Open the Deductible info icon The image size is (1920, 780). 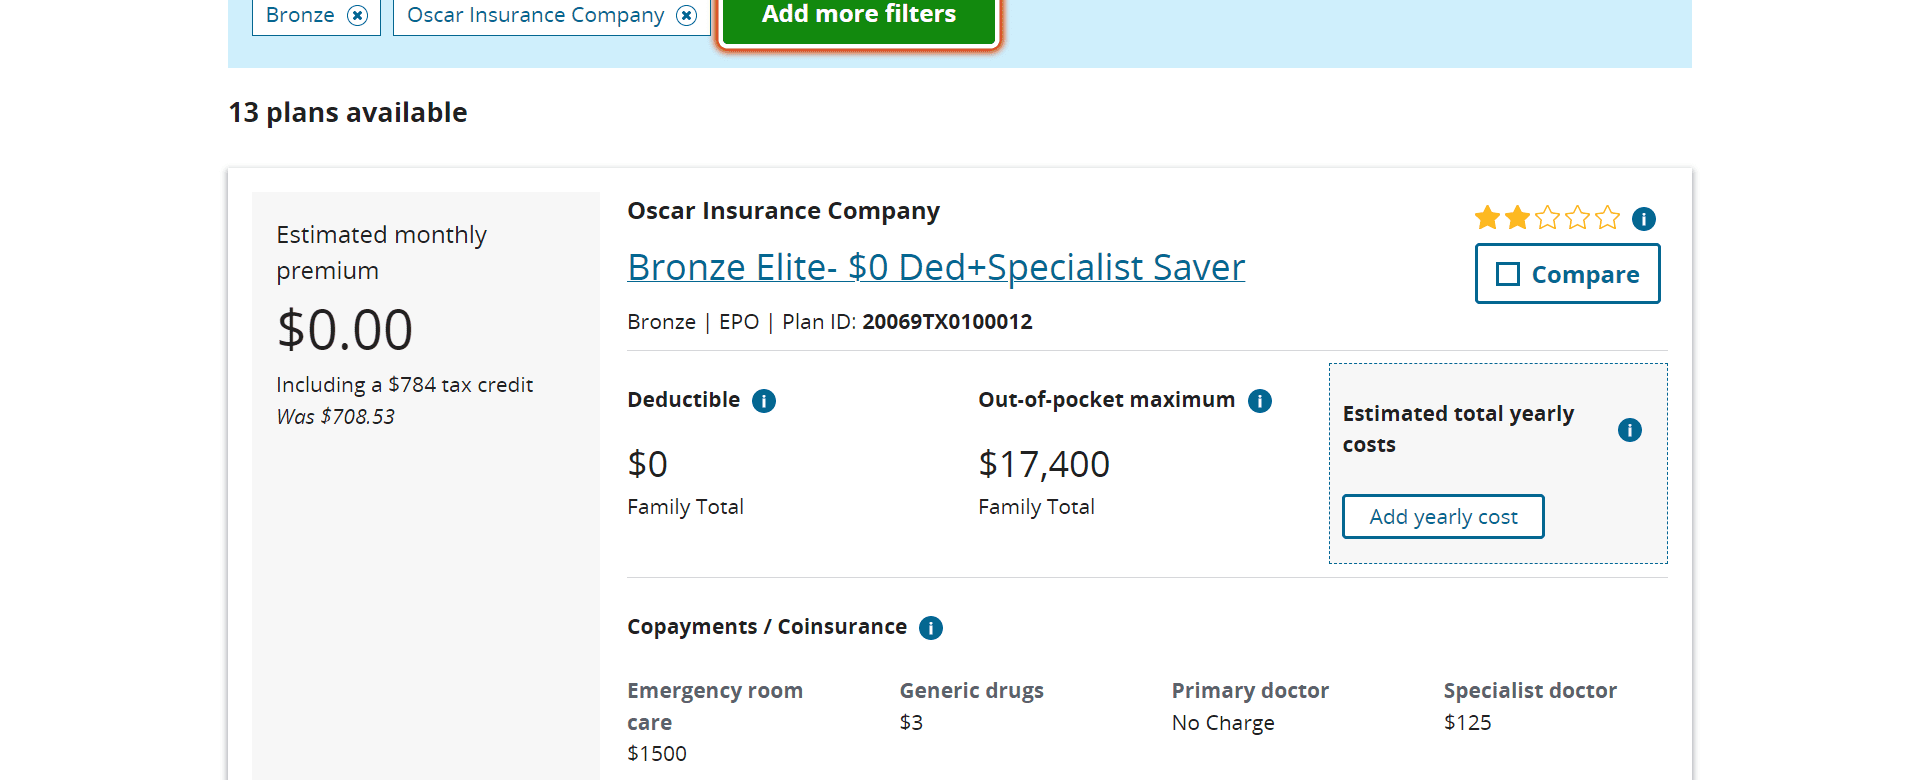coord(764,401)
